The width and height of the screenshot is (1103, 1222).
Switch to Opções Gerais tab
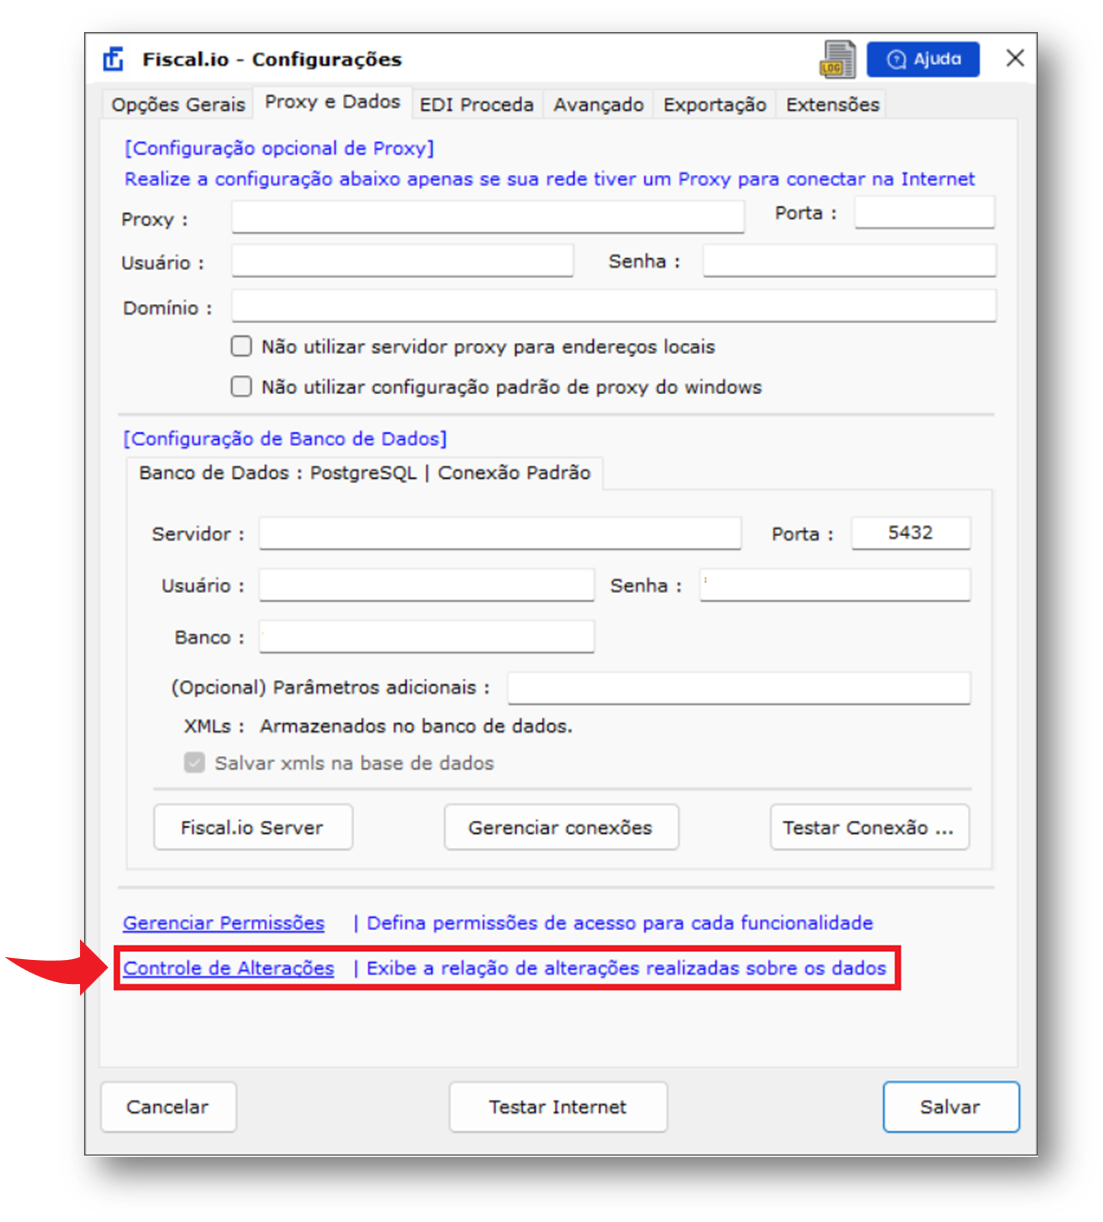(178, 104)
